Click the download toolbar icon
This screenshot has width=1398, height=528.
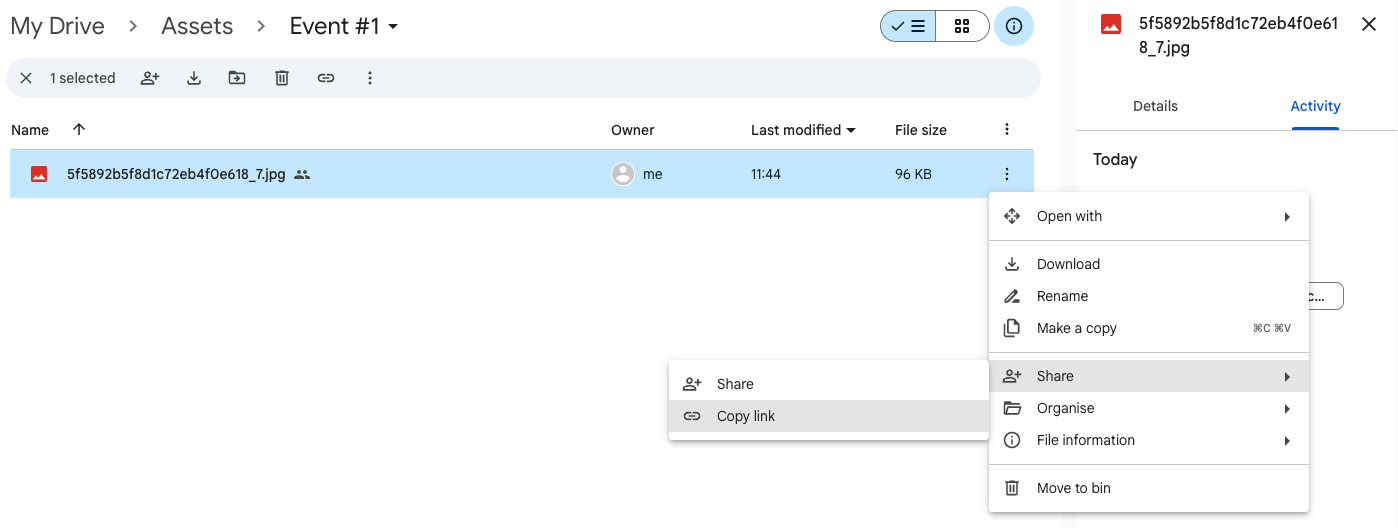194,78
